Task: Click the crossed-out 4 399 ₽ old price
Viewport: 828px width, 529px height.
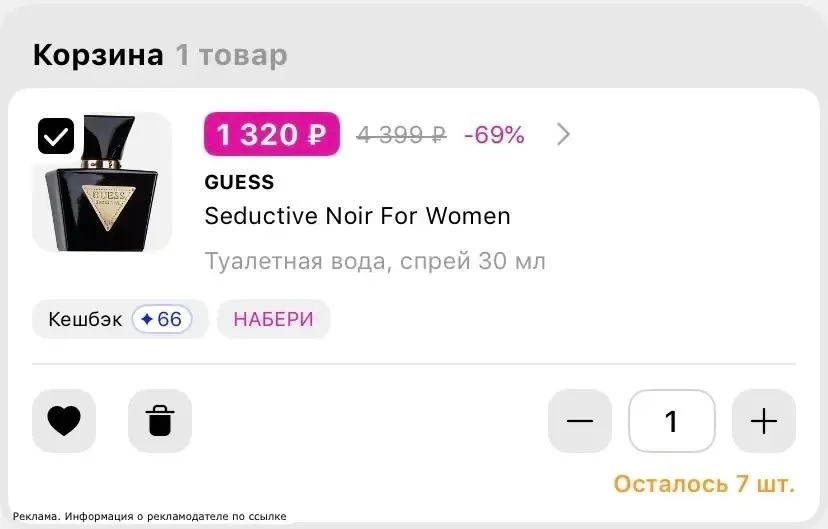Action: (401, 135)
